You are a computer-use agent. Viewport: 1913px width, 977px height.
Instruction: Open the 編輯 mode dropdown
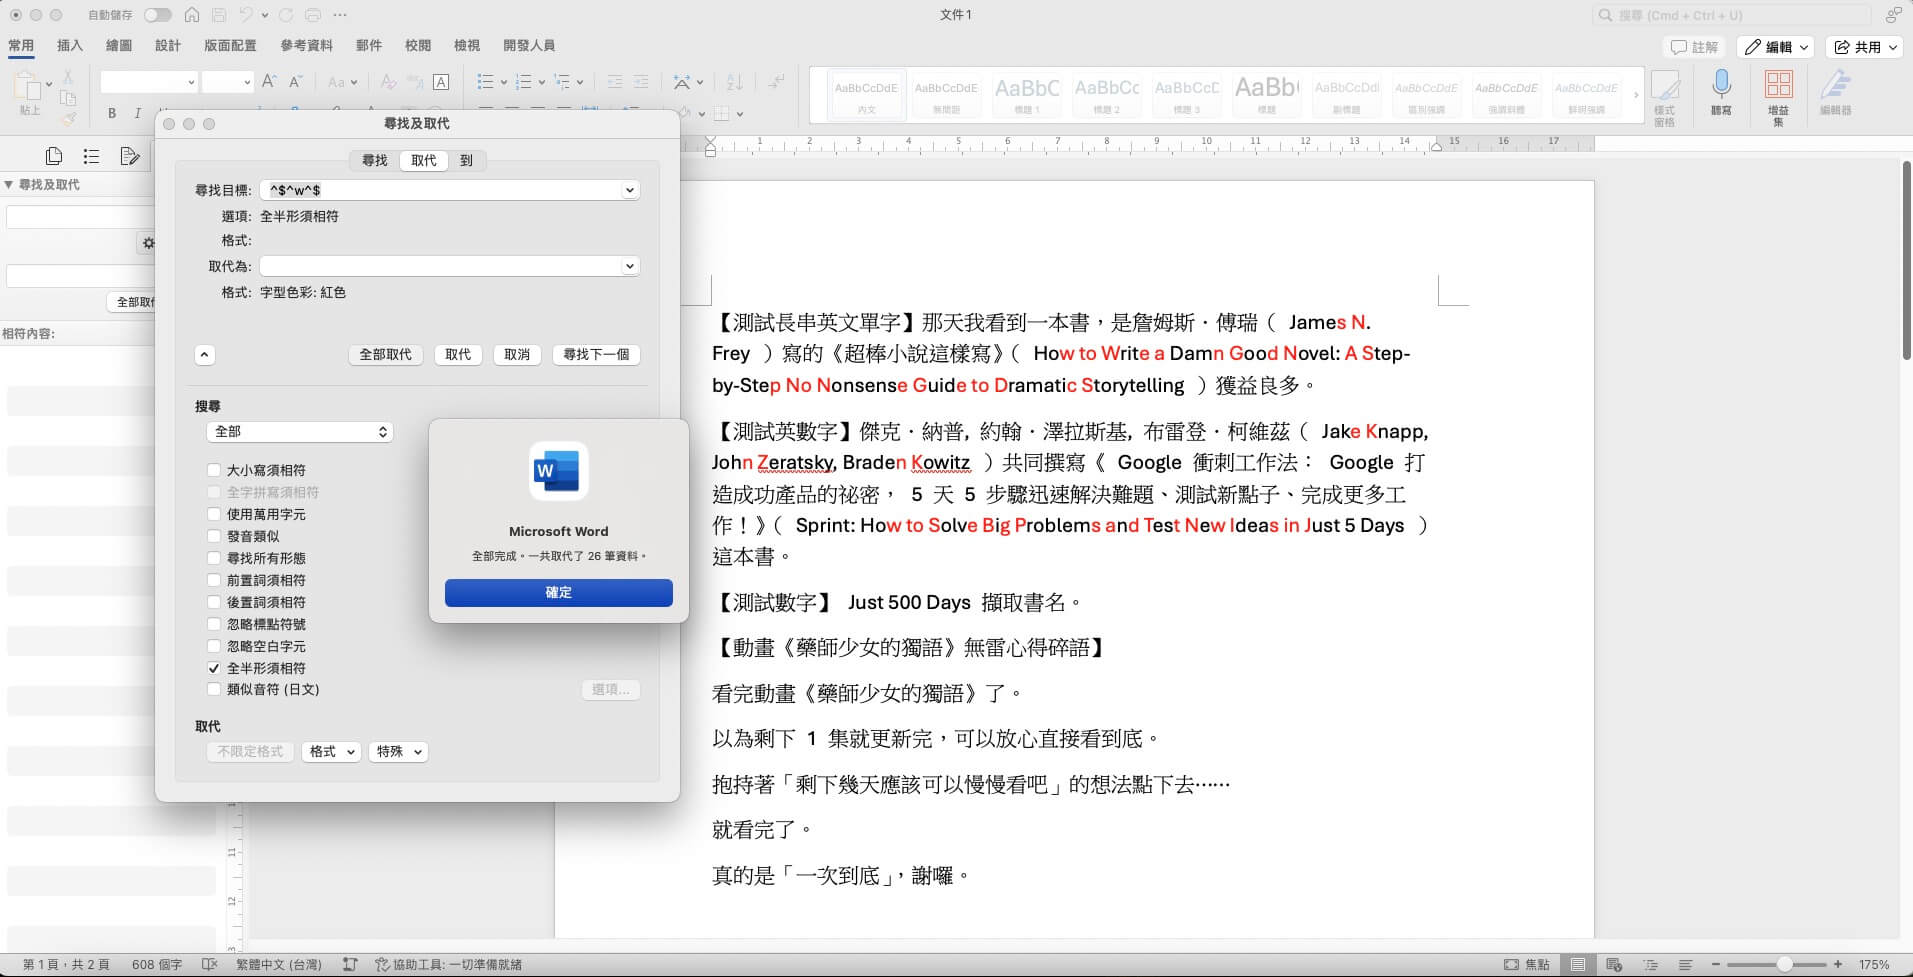[x=1775, y=47]
